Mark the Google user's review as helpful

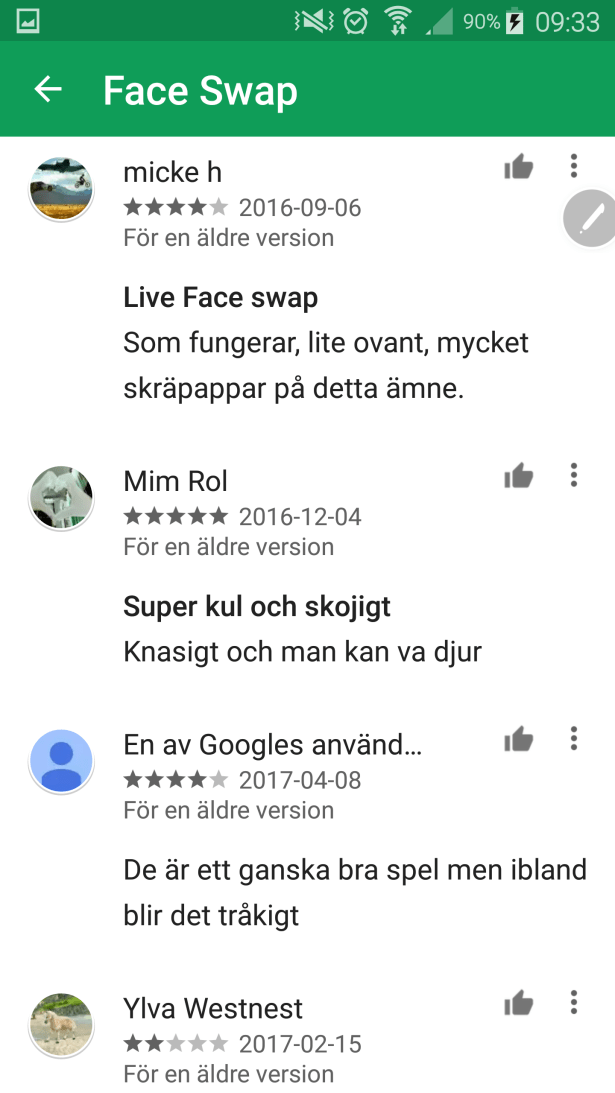[519, 740]
